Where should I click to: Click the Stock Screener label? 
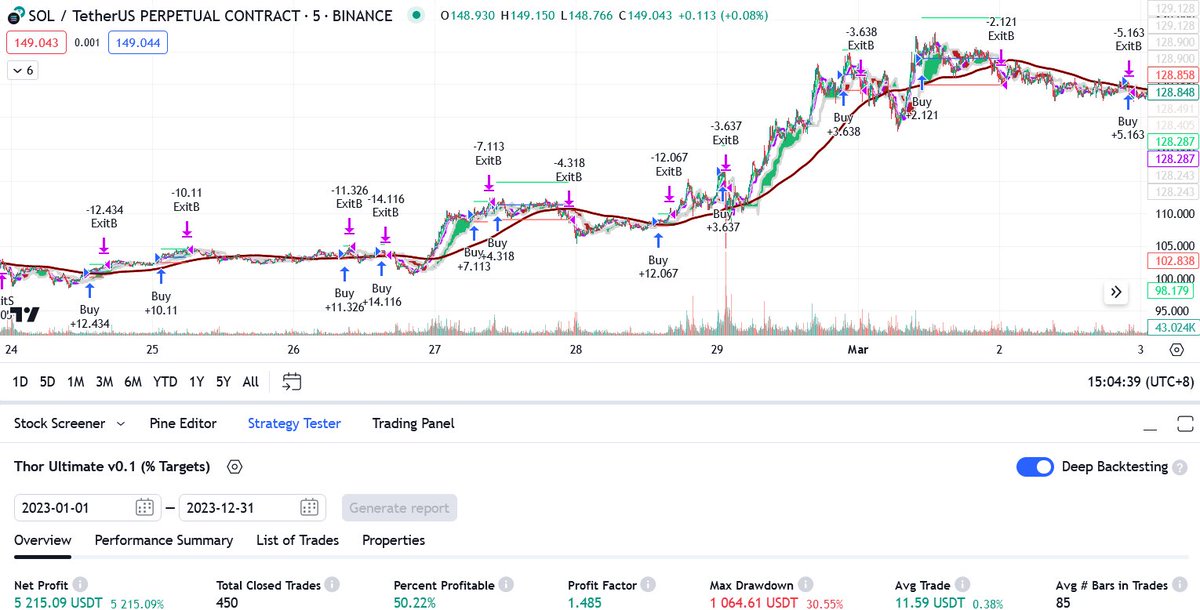[x=59, y=424]
